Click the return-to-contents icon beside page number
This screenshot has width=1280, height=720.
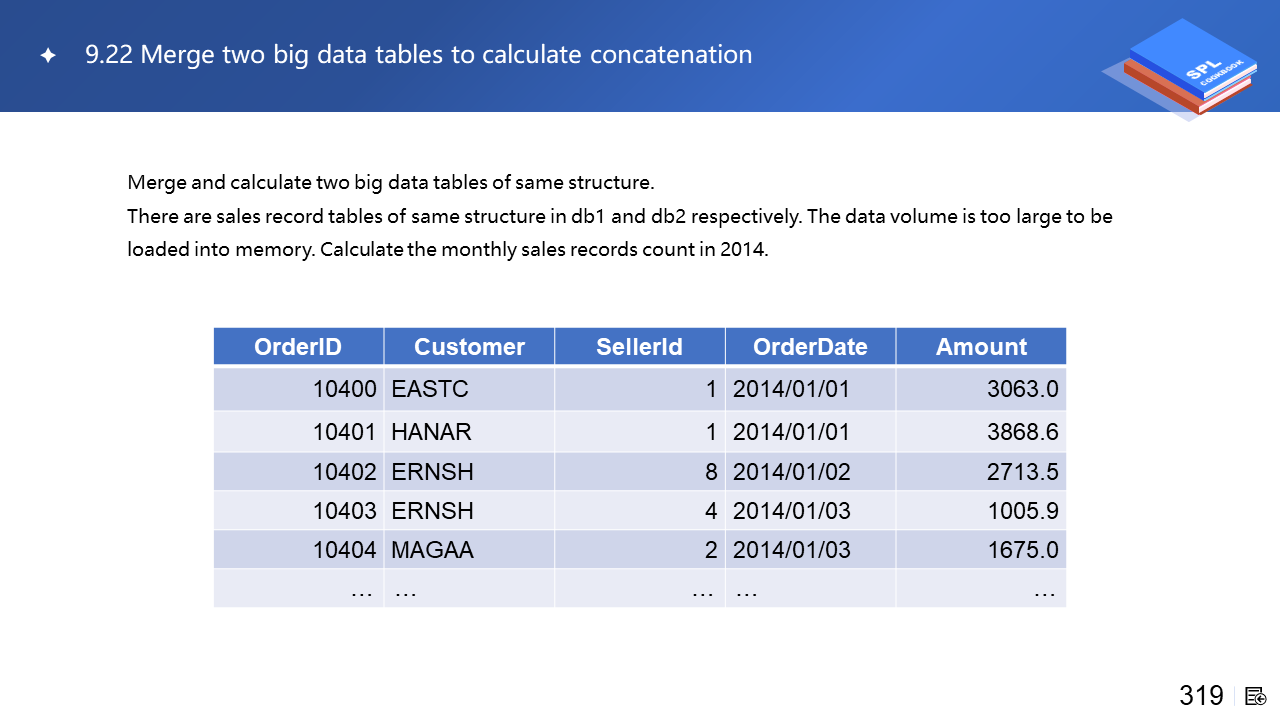pos(1256,696)
